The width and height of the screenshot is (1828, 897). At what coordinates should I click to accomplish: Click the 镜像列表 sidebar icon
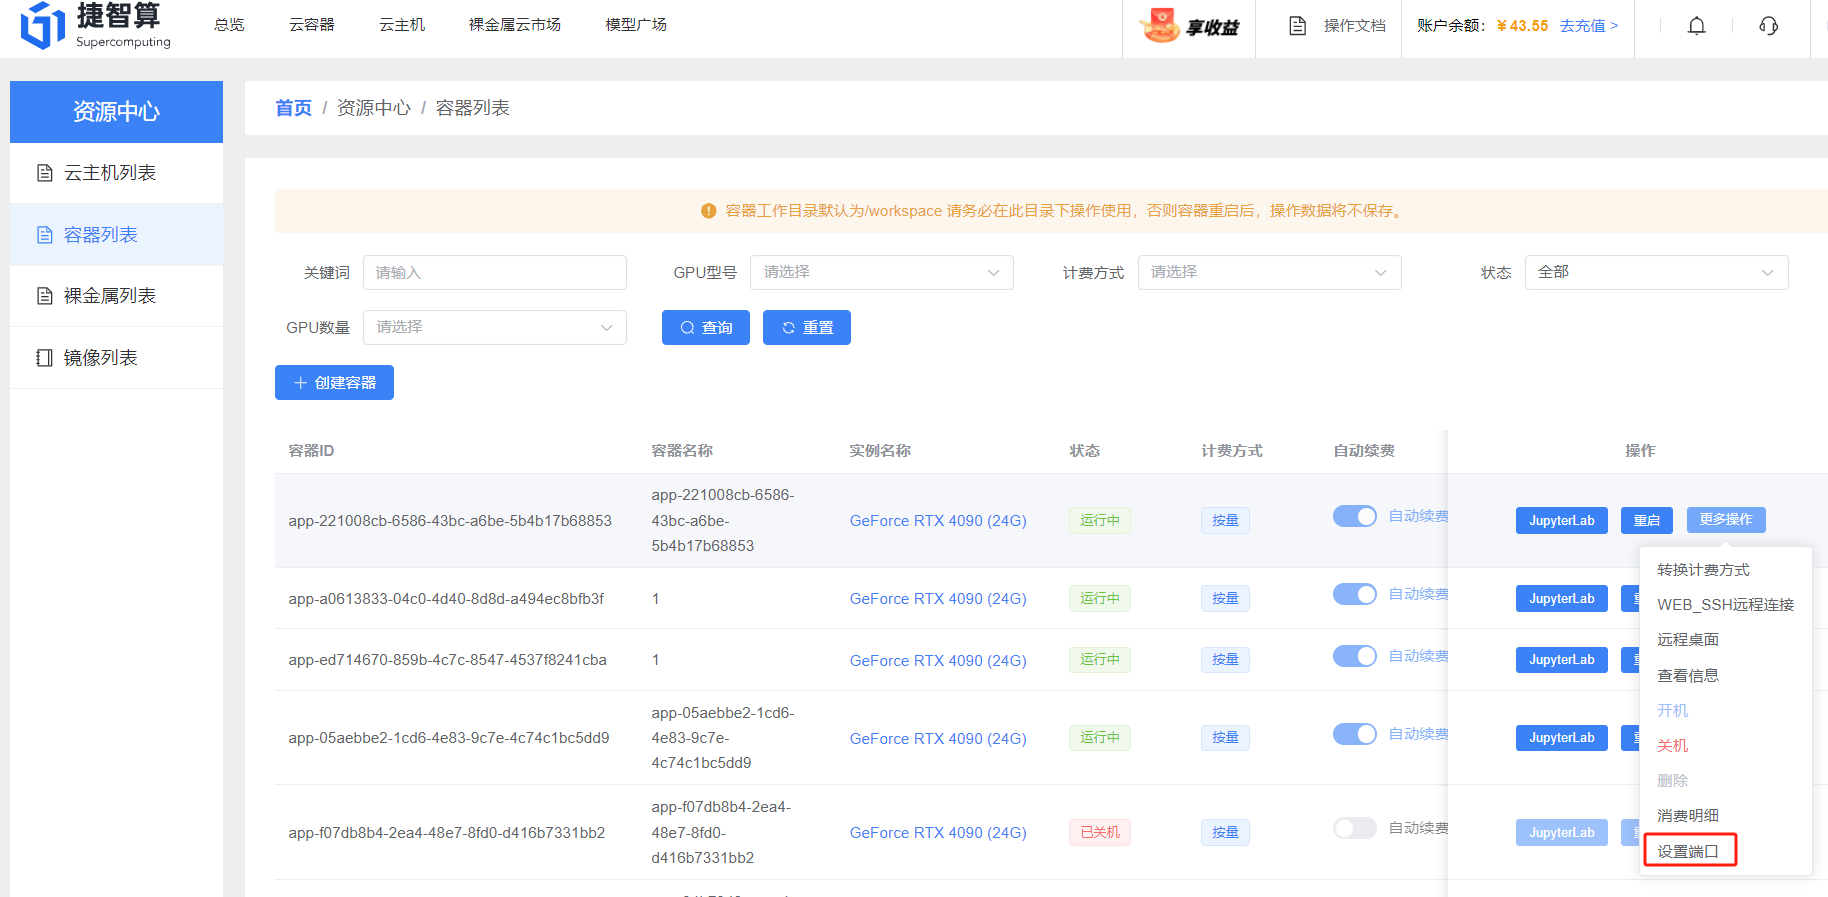point(45,358)
